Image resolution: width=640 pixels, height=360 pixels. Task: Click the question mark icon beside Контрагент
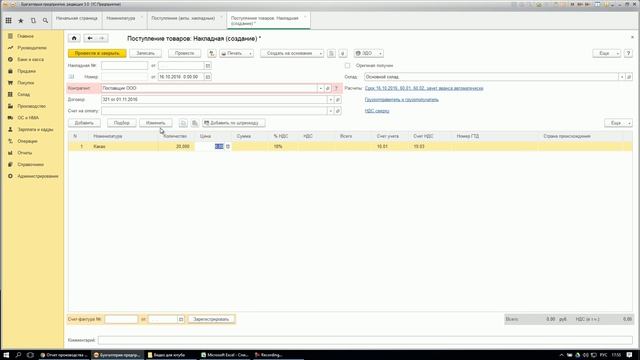pos(336,88)
